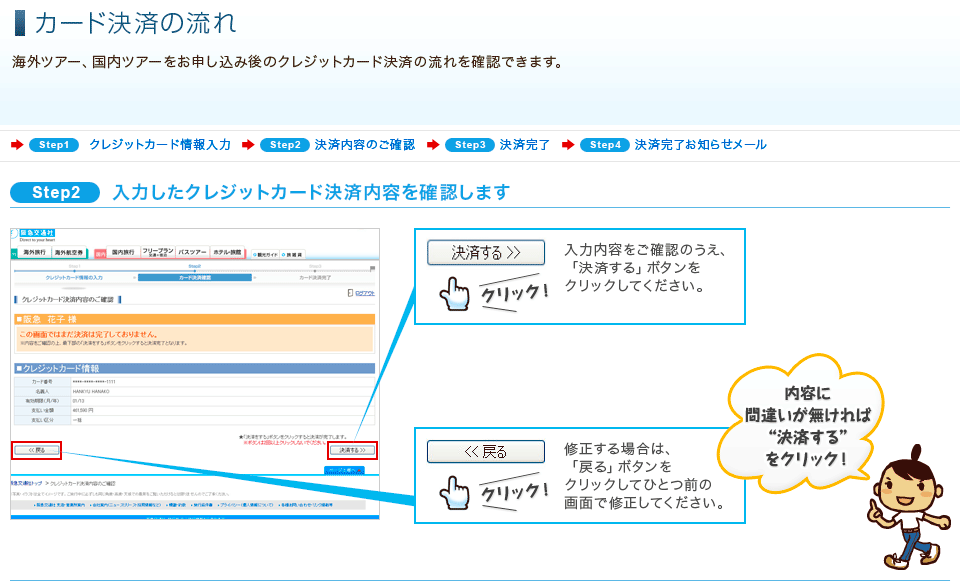Click the pointing hand icon under 決済する

point(454,294)
